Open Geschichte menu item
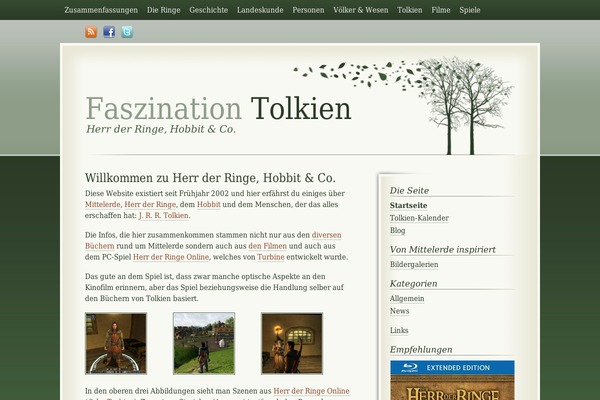Viewport: 600px width, 400px height. [x=209, y=10]
